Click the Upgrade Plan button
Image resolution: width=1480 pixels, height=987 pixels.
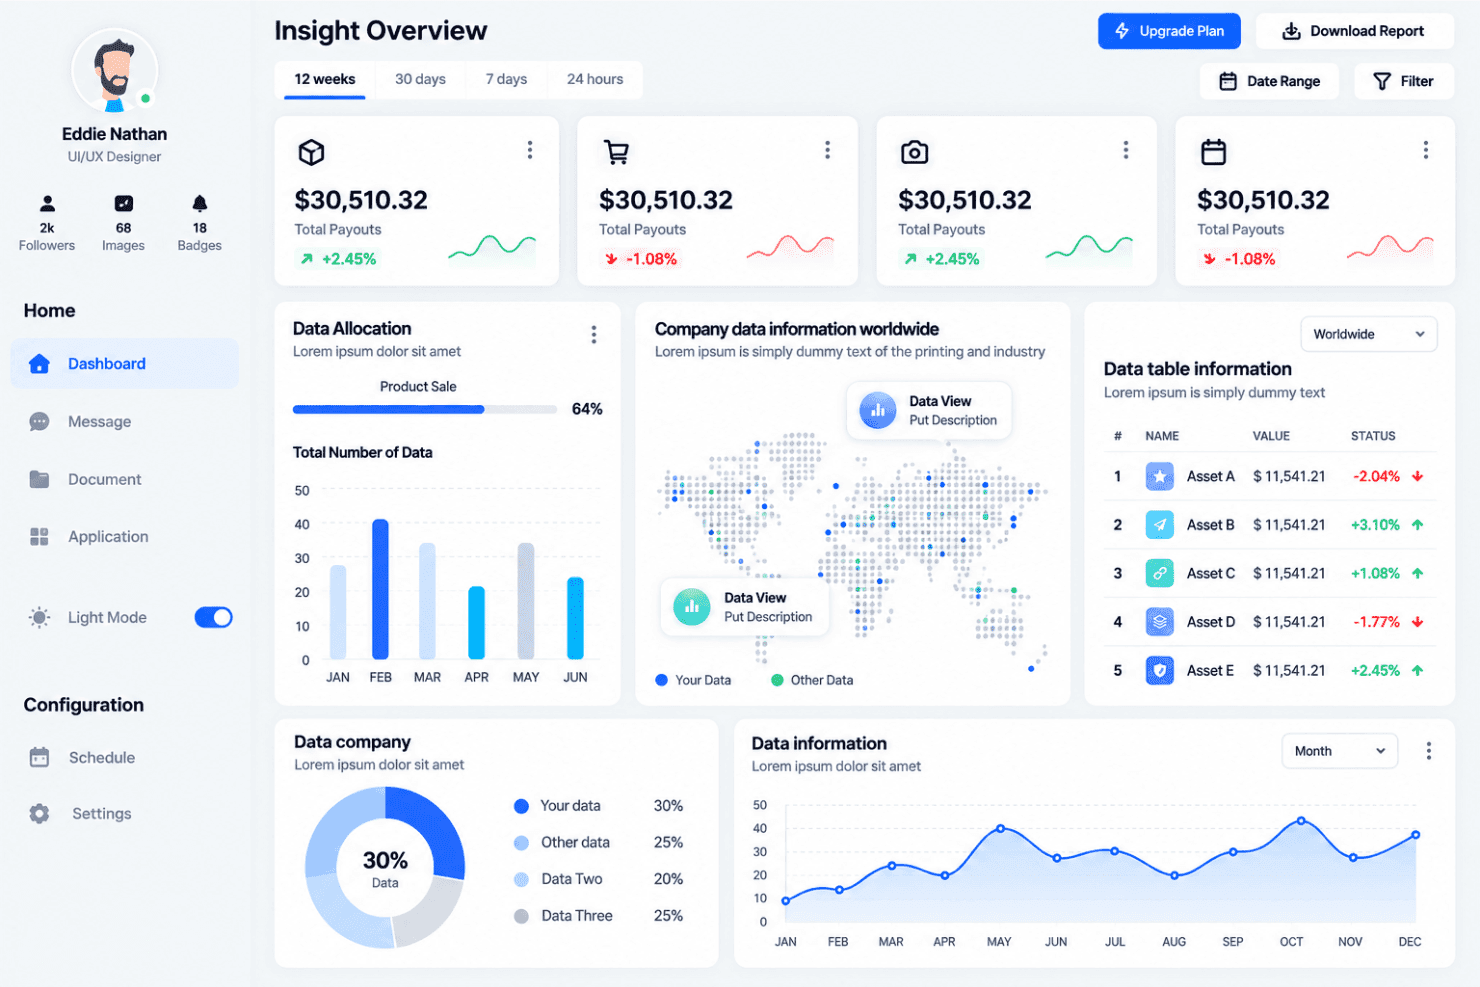click(x=1169, y=31)
